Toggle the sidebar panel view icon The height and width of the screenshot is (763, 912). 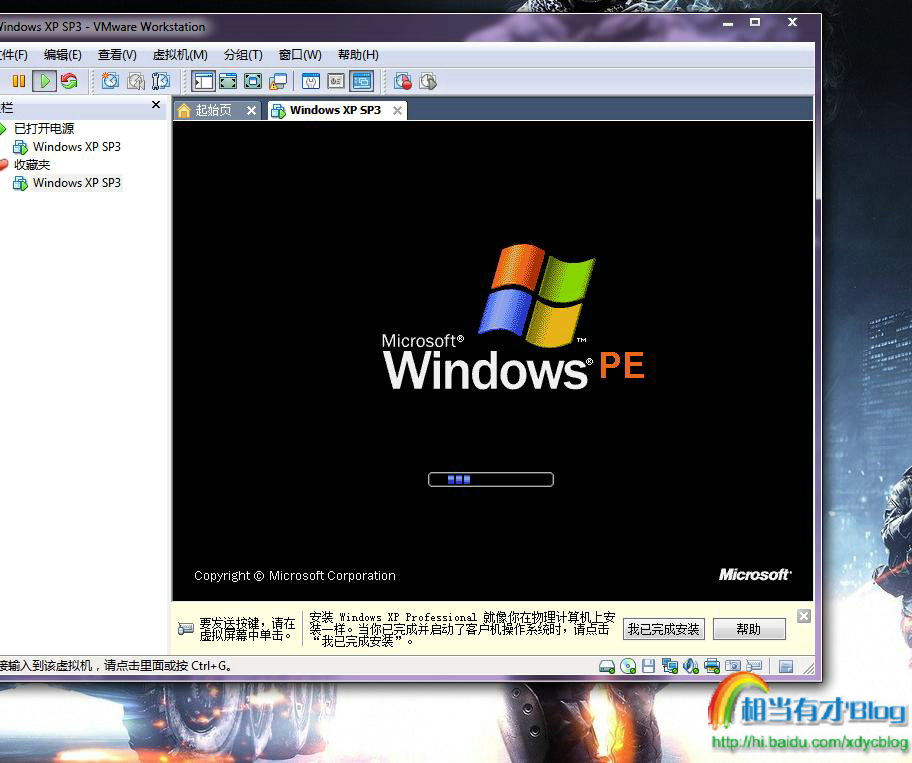point(203,81)
